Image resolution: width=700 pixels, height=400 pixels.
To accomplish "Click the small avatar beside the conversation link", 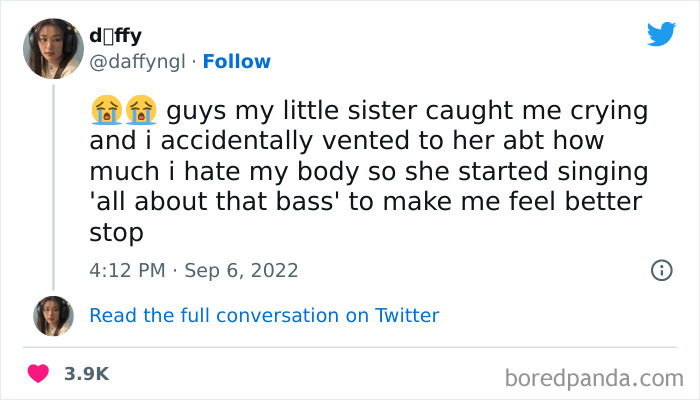I will point(53,315).
